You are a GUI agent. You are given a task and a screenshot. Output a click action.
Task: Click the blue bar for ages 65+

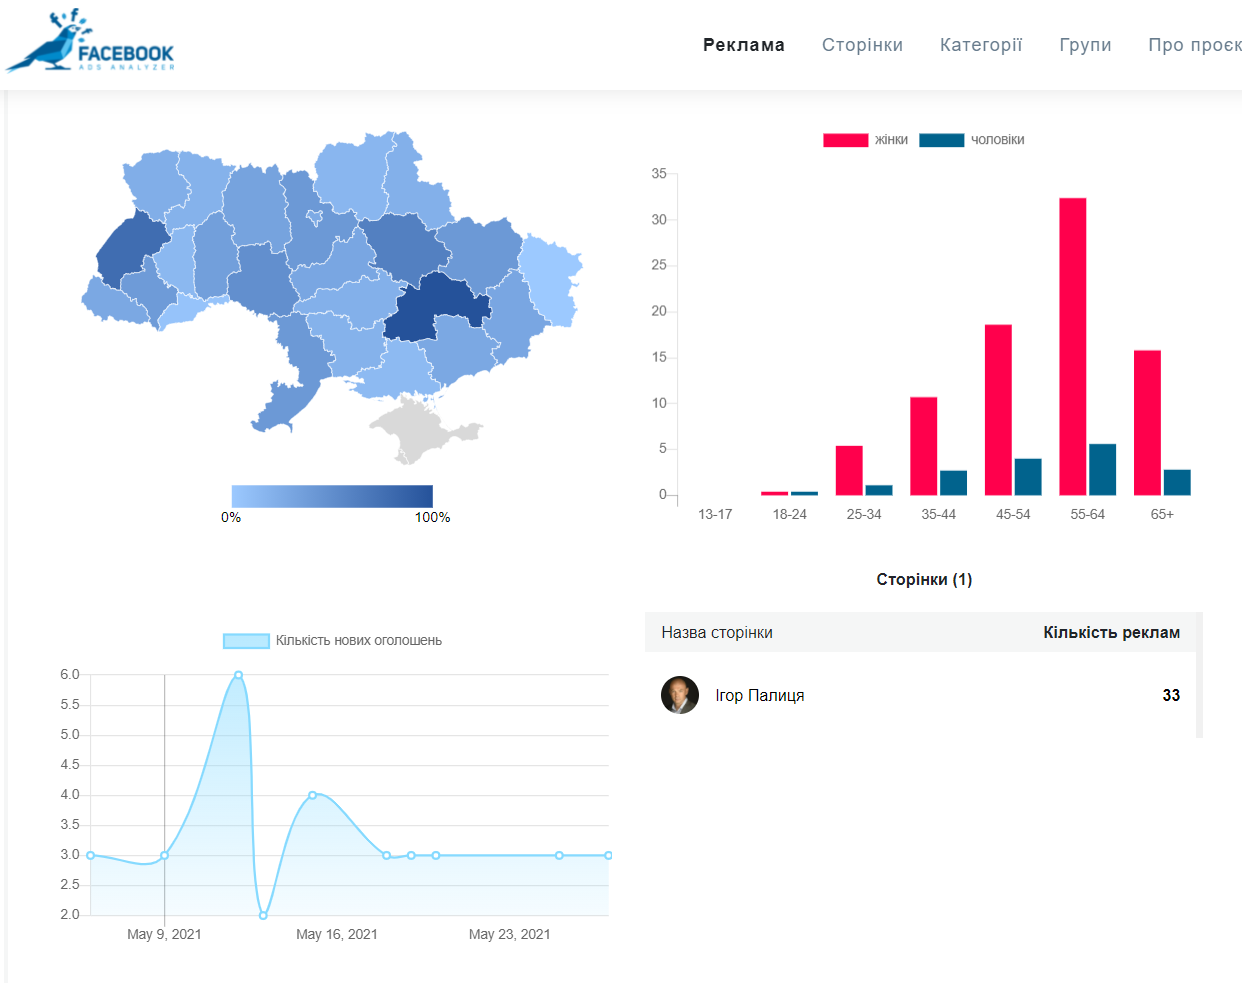tap(1177, 482)
